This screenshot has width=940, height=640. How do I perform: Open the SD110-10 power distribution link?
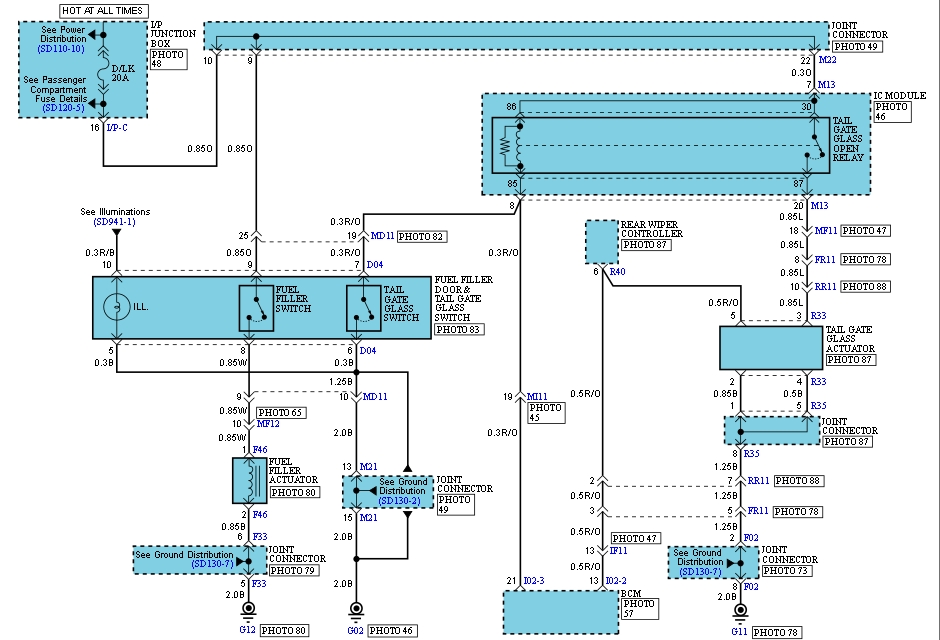pos(61,48)
